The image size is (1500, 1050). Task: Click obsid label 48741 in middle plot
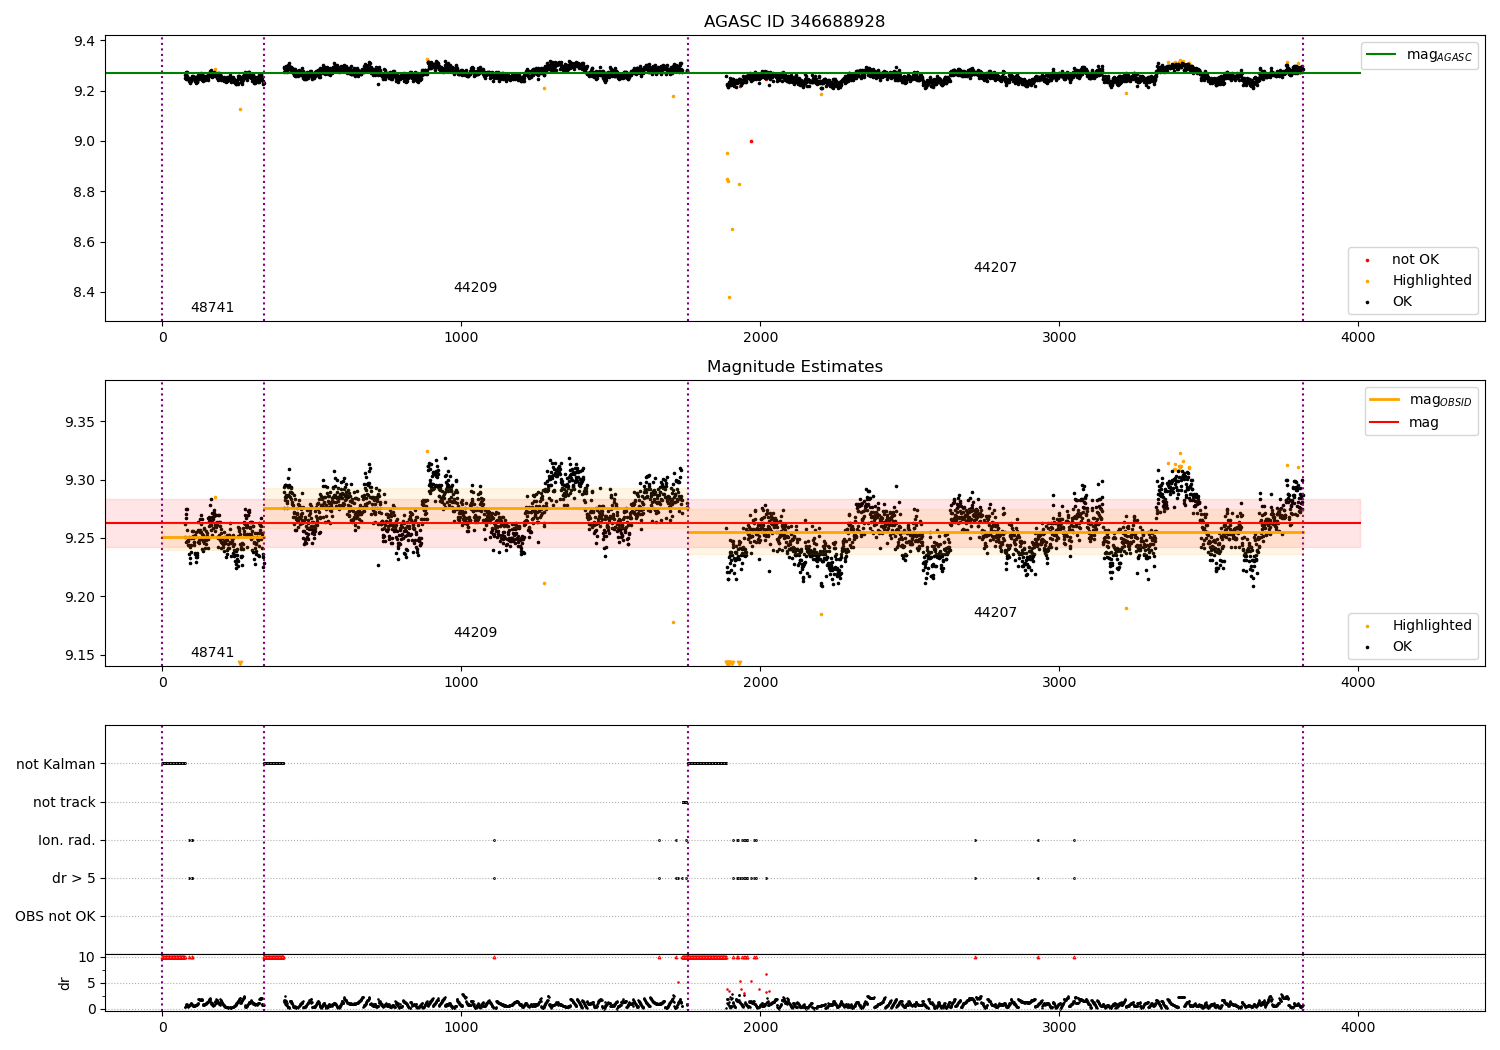coord(212,653)
